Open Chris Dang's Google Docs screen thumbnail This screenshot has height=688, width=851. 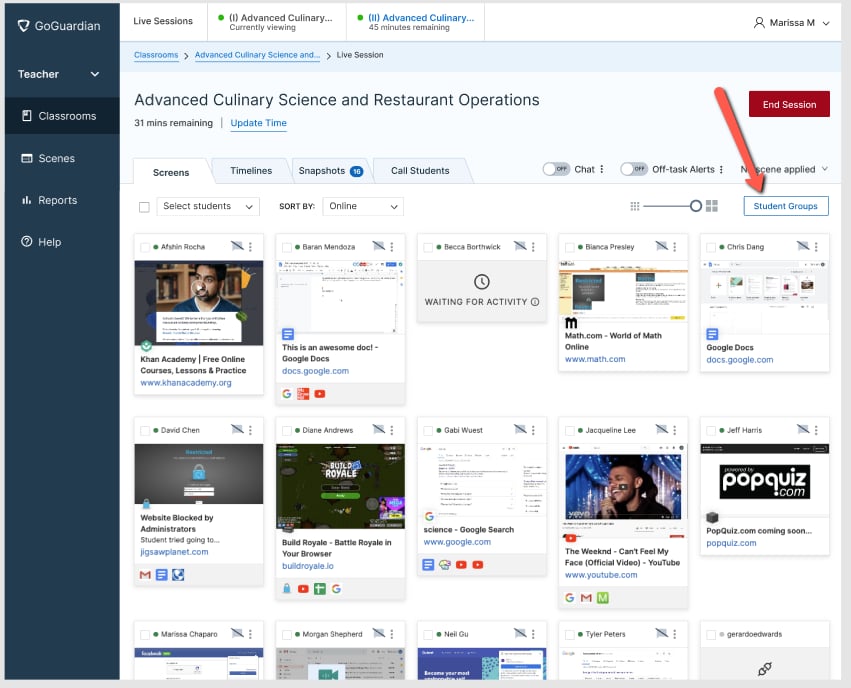[764, 297]
